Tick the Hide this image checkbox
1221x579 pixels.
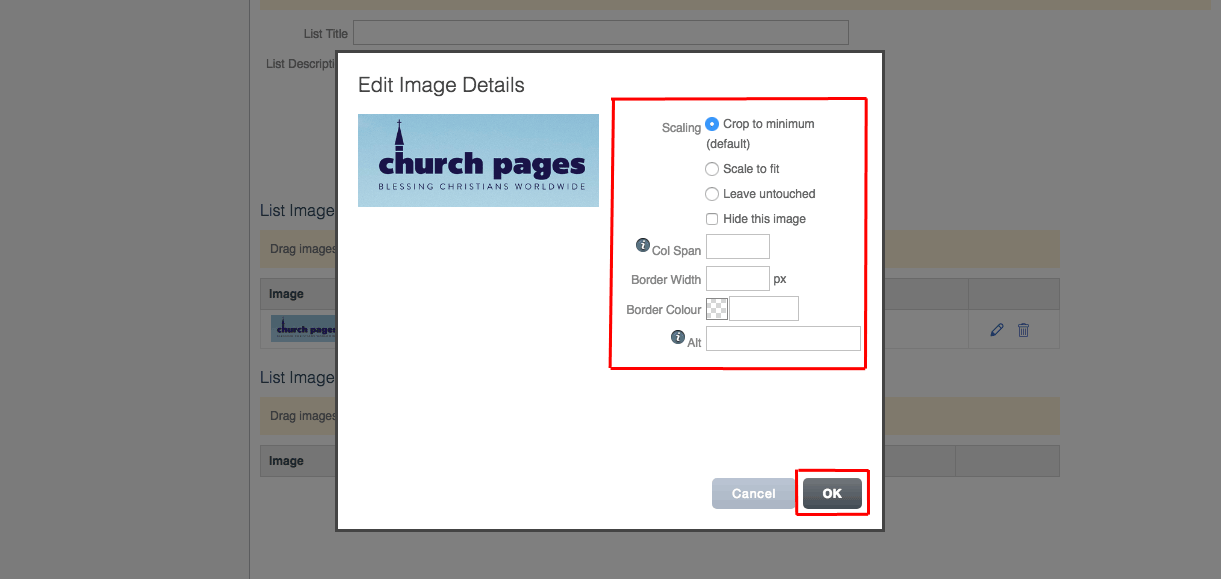click(712, 219)
